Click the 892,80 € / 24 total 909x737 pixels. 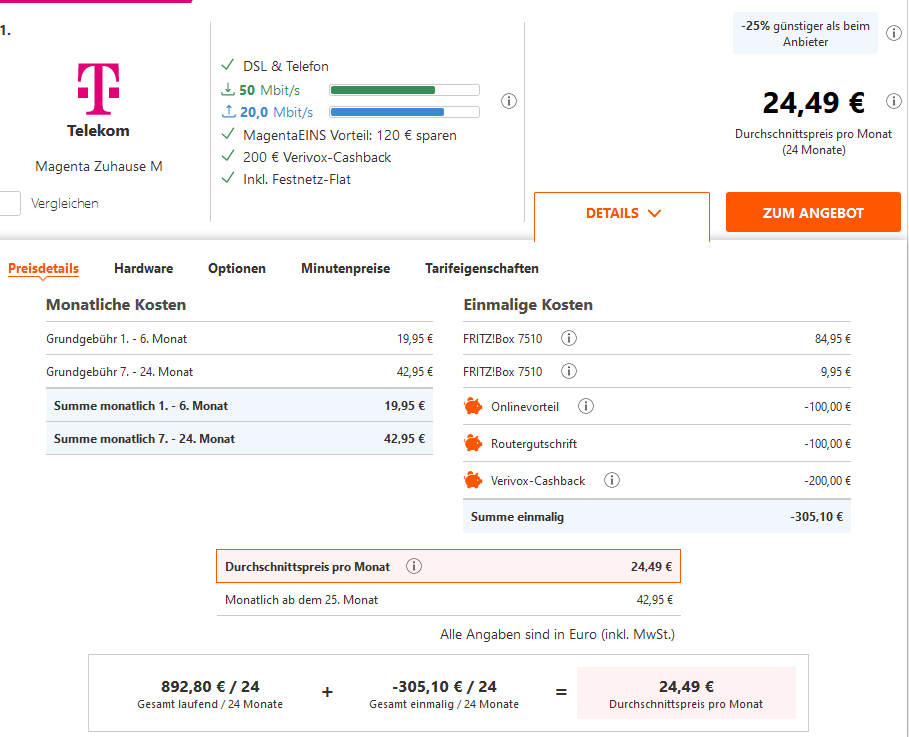click(210, 687)
